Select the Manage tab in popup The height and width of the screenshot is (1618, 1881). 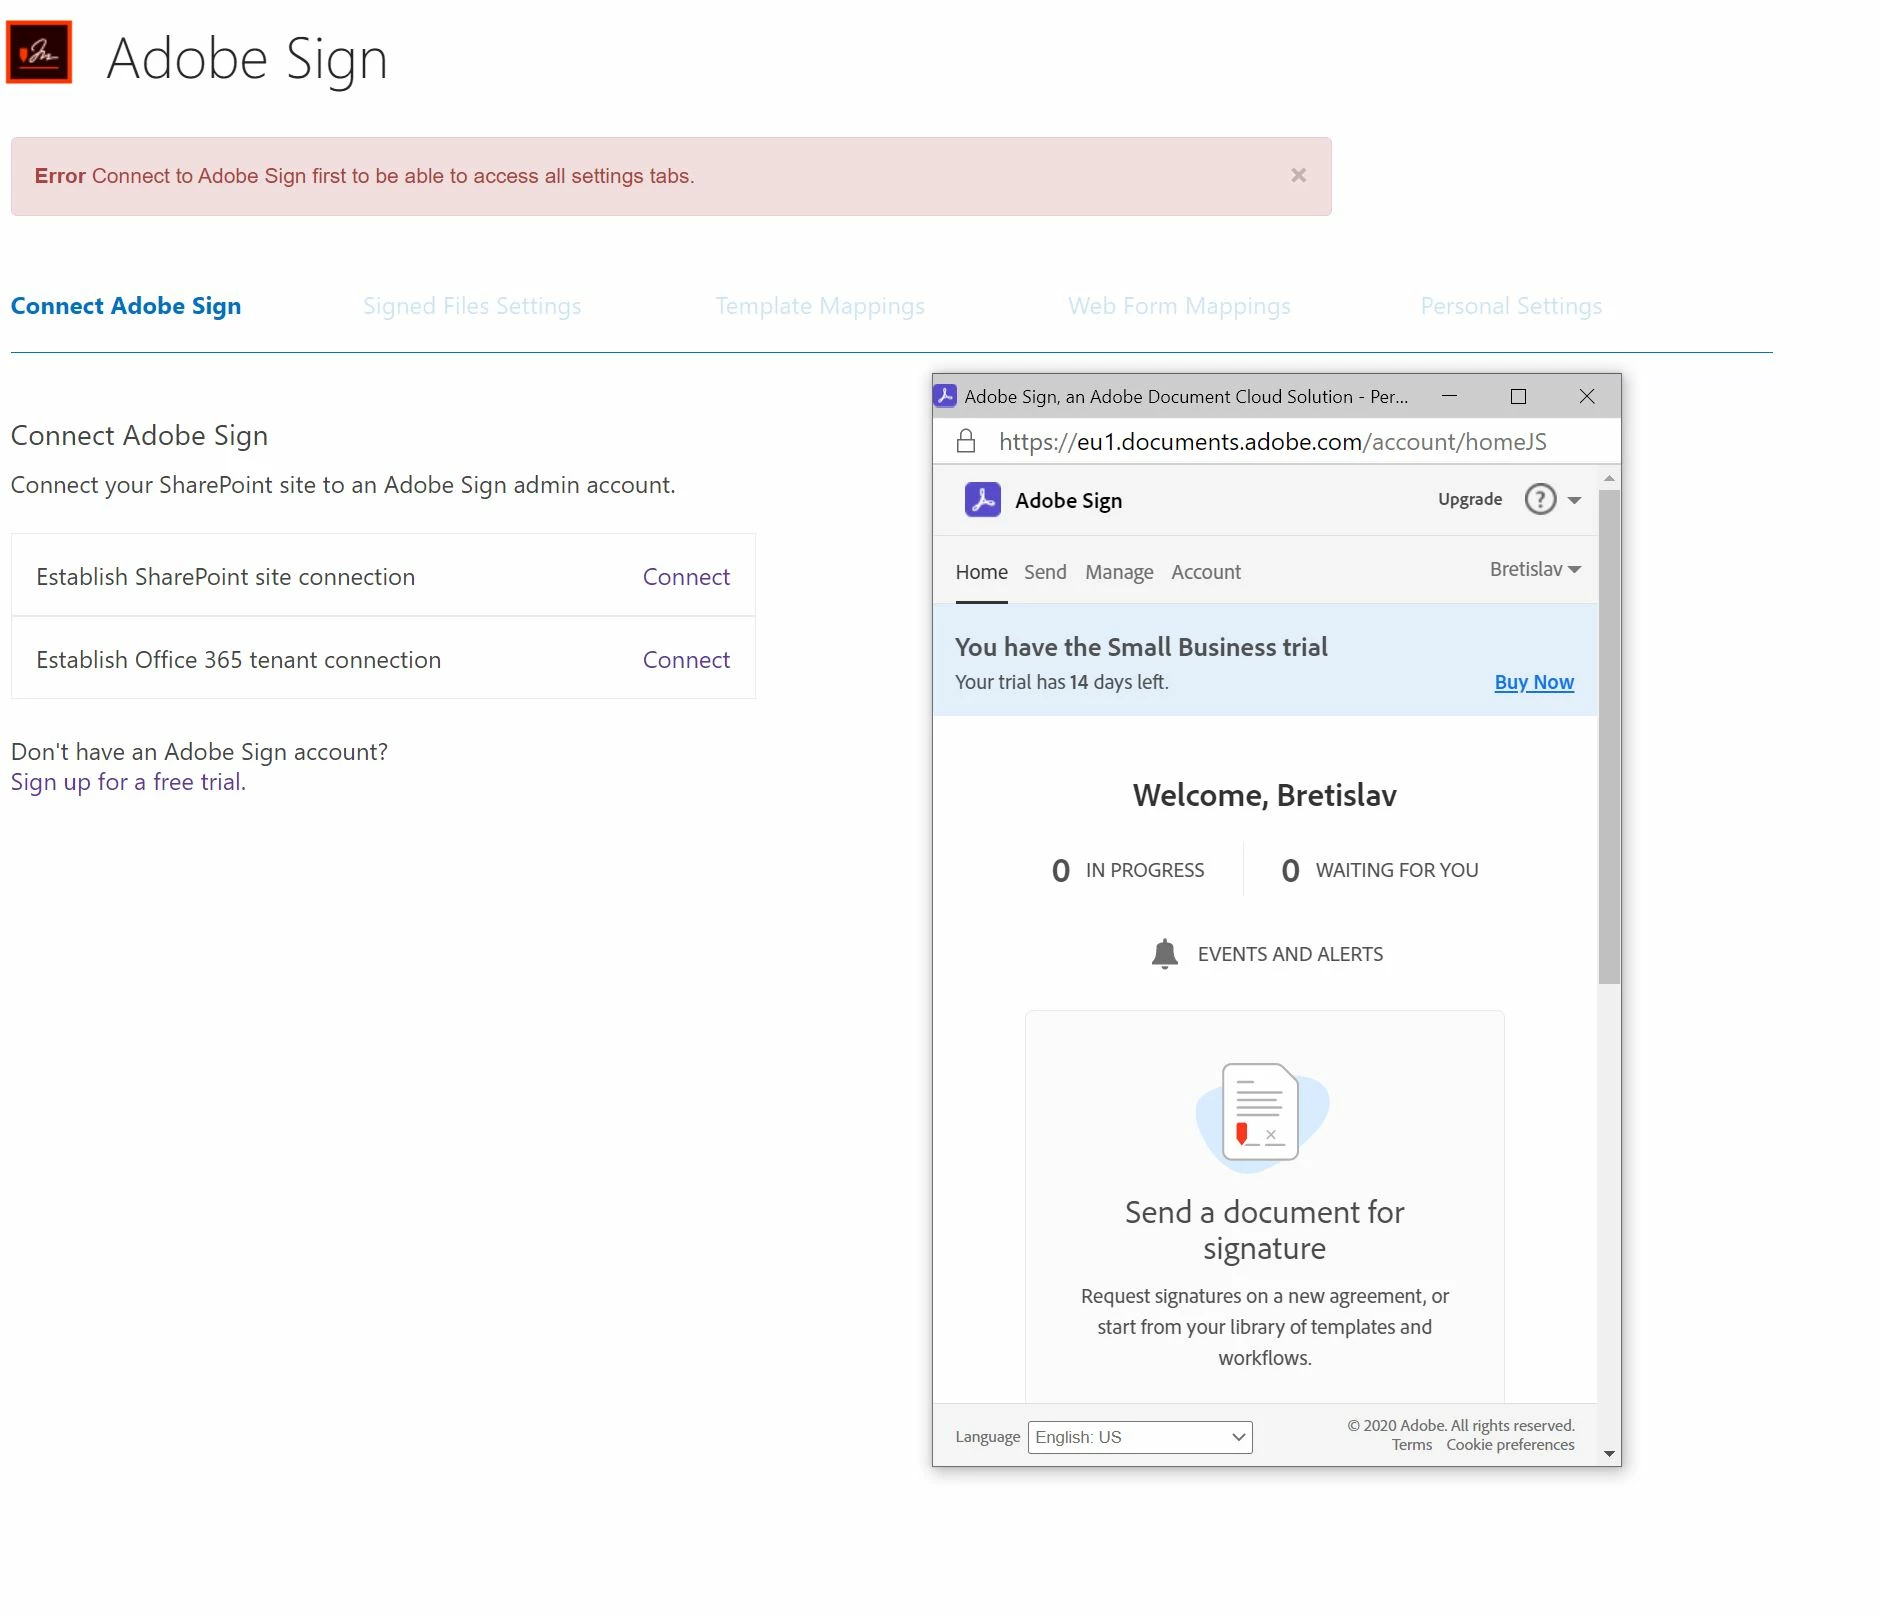pos(1119,572)
